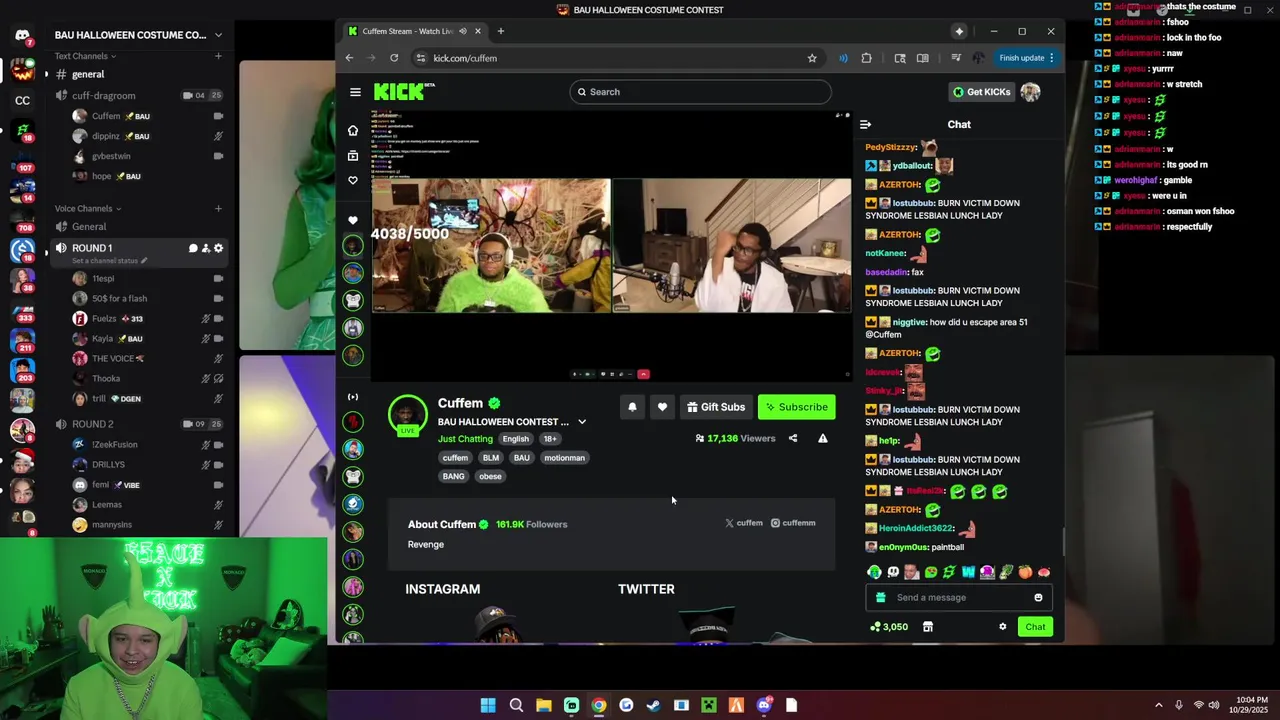Open the cuffem X profile link

click(x=743, y=523)
